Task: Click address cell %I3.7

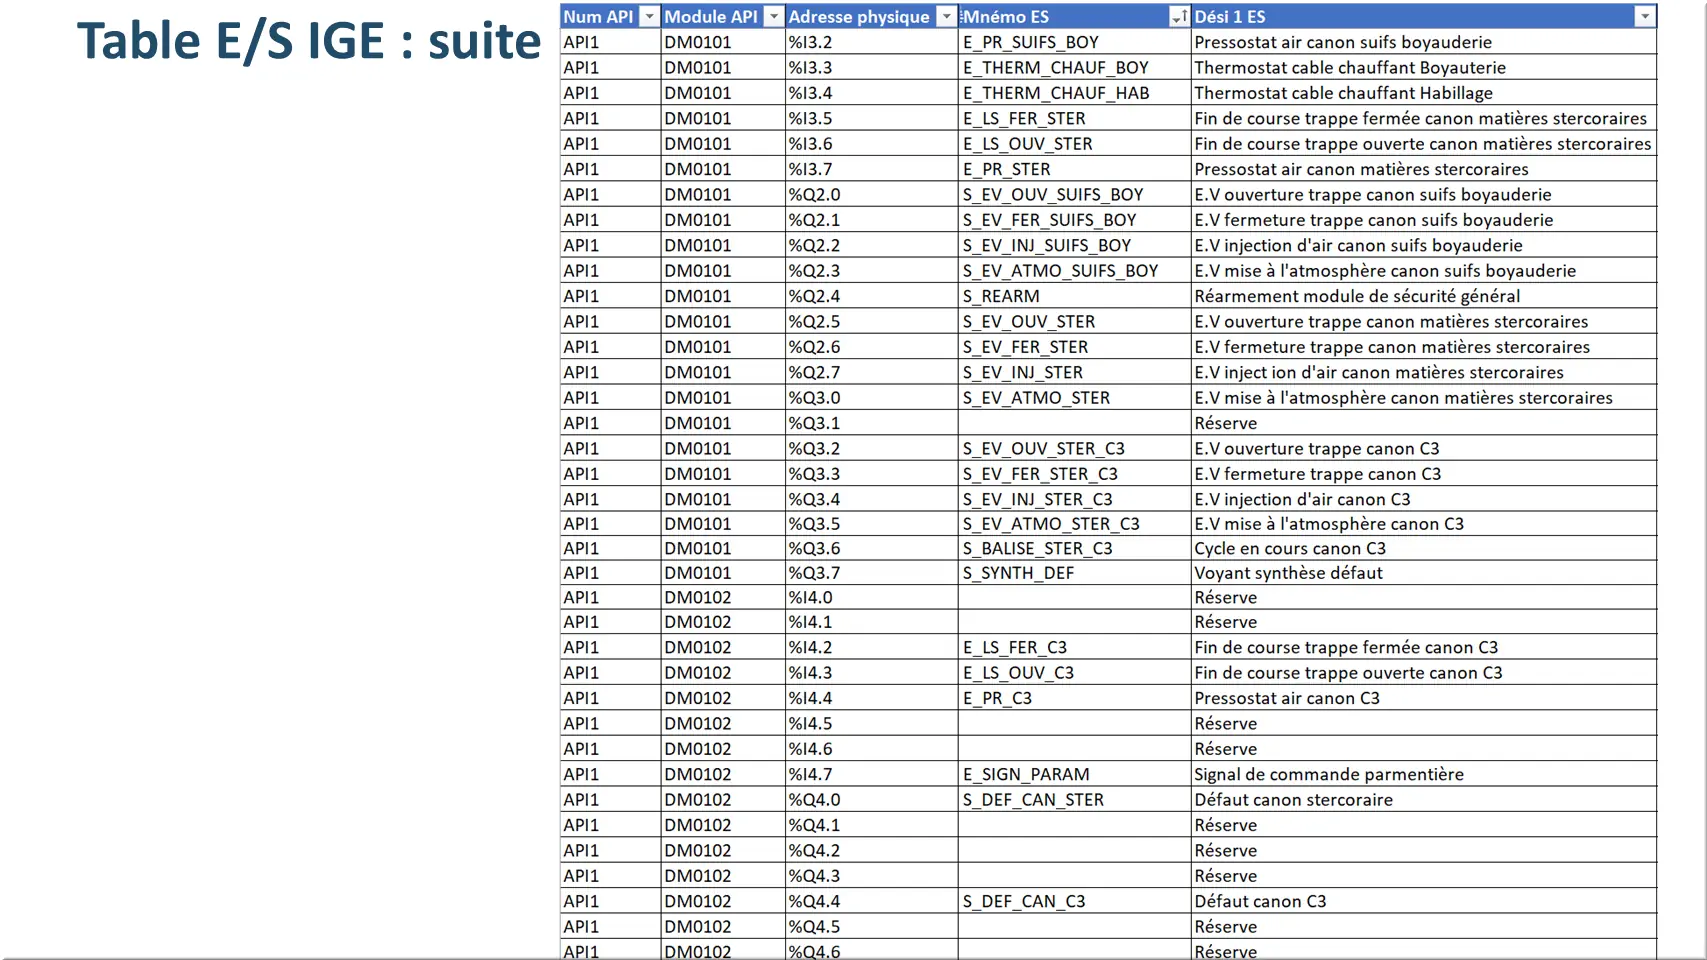Action: [x=871, y=169]
